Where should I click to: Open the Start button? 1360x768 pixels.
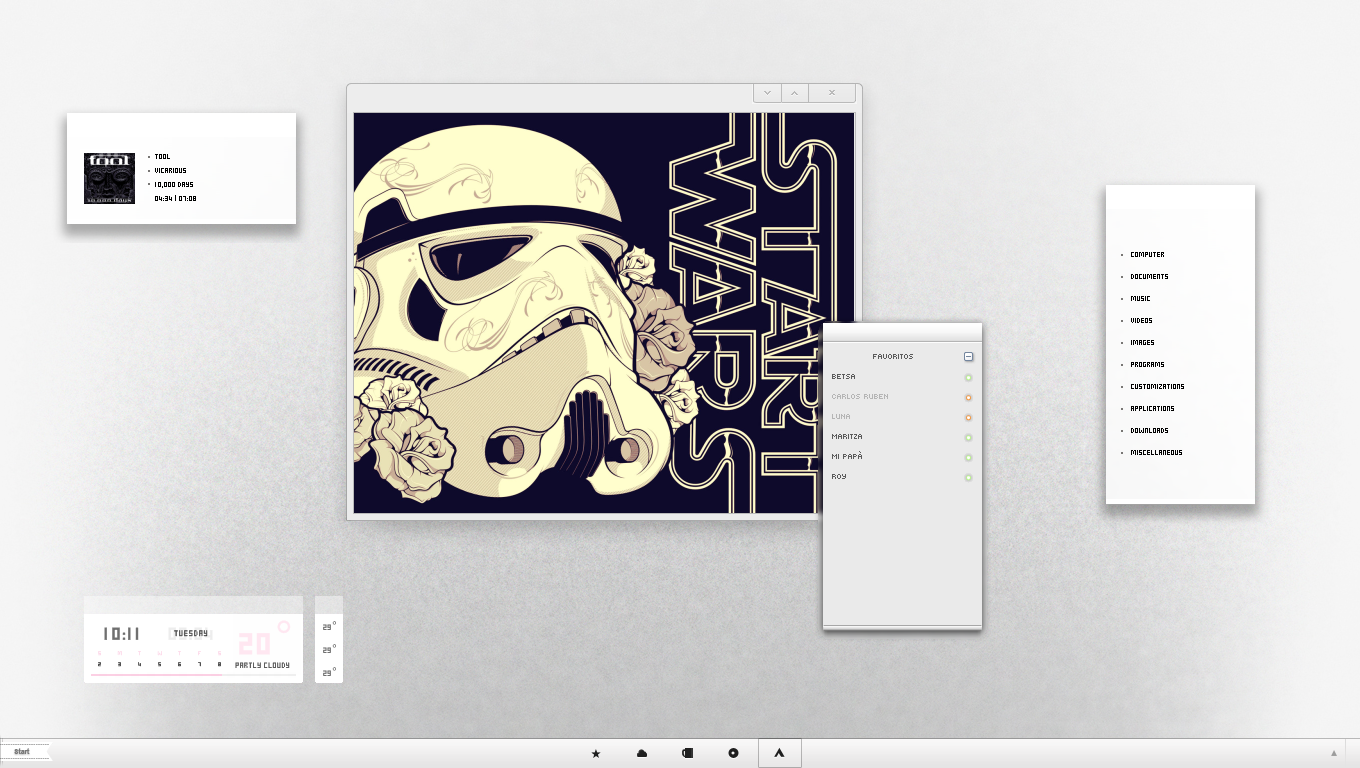25,752
